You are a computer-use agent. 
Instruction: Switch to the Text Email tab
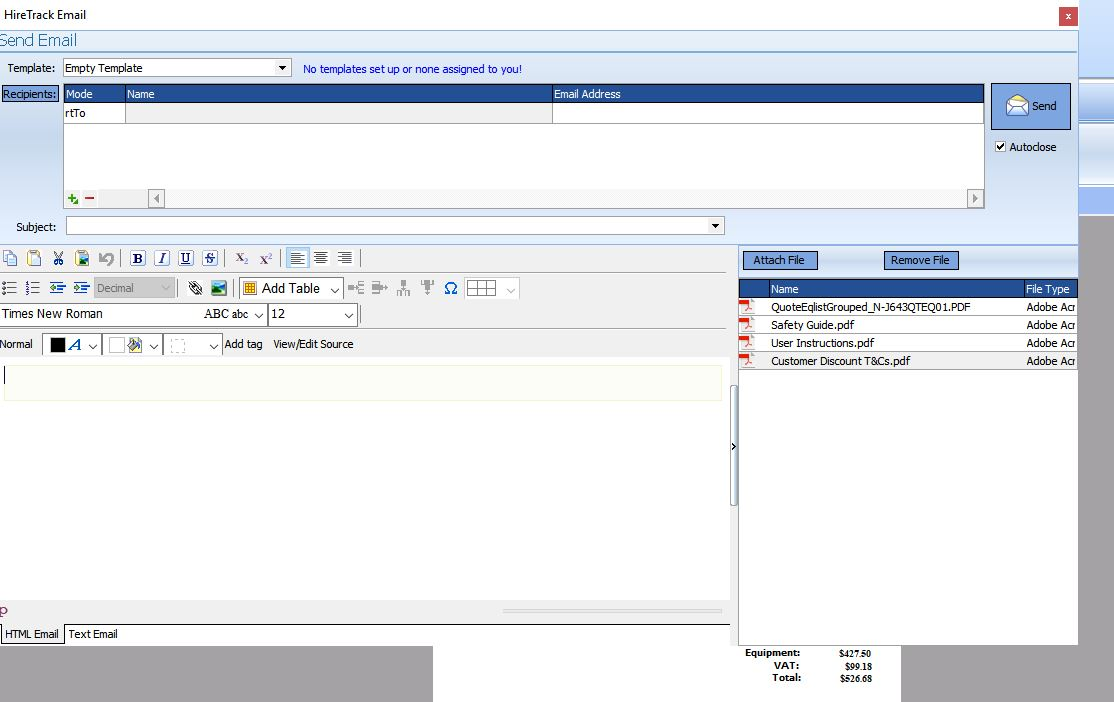pos(92,633)
